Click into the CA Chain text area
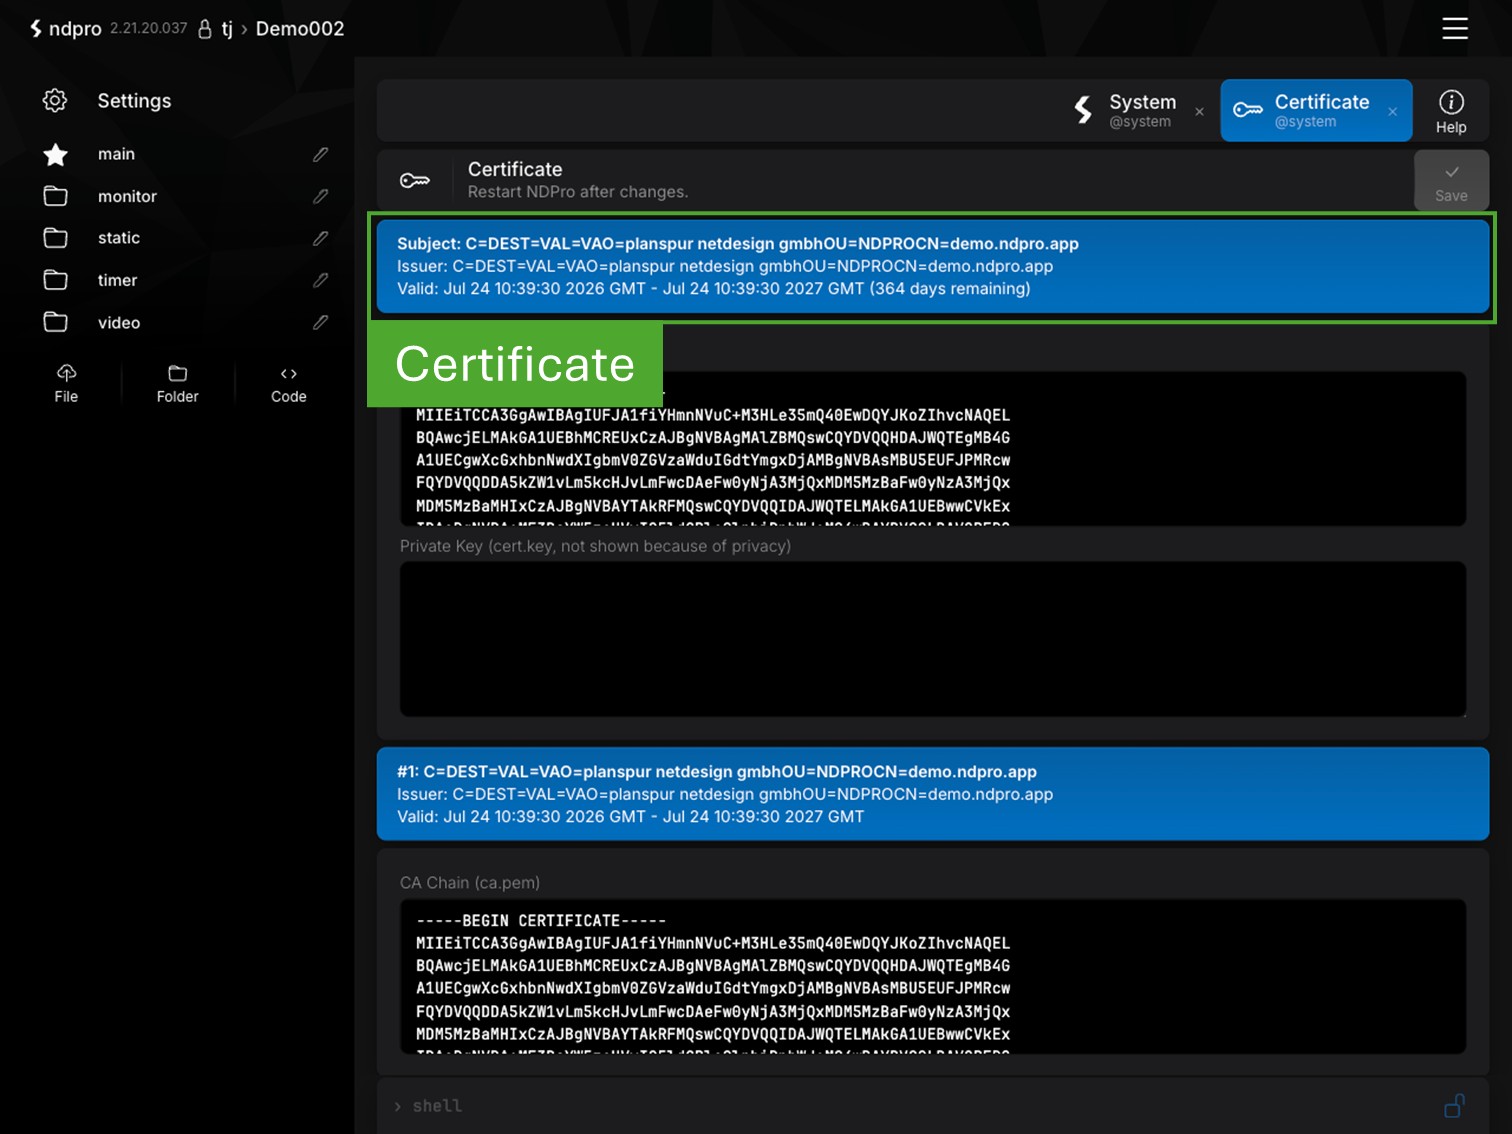 (x=933, y=976)
